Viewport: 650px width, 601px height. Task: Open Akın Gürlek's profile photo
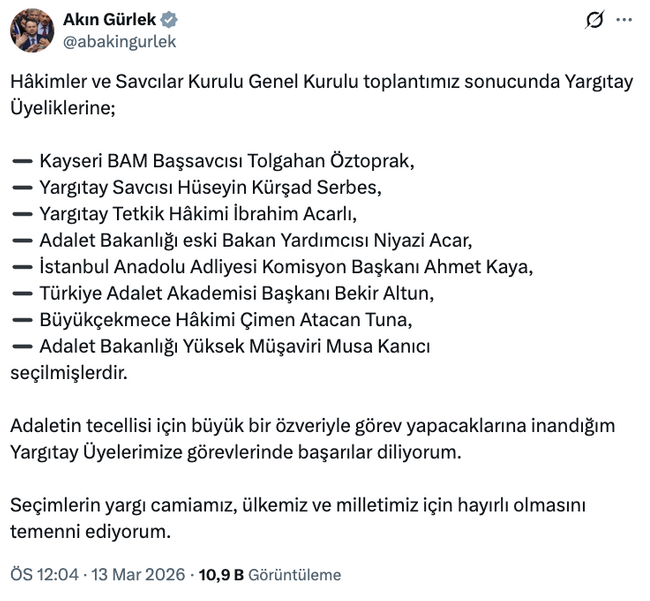(32, 30)
